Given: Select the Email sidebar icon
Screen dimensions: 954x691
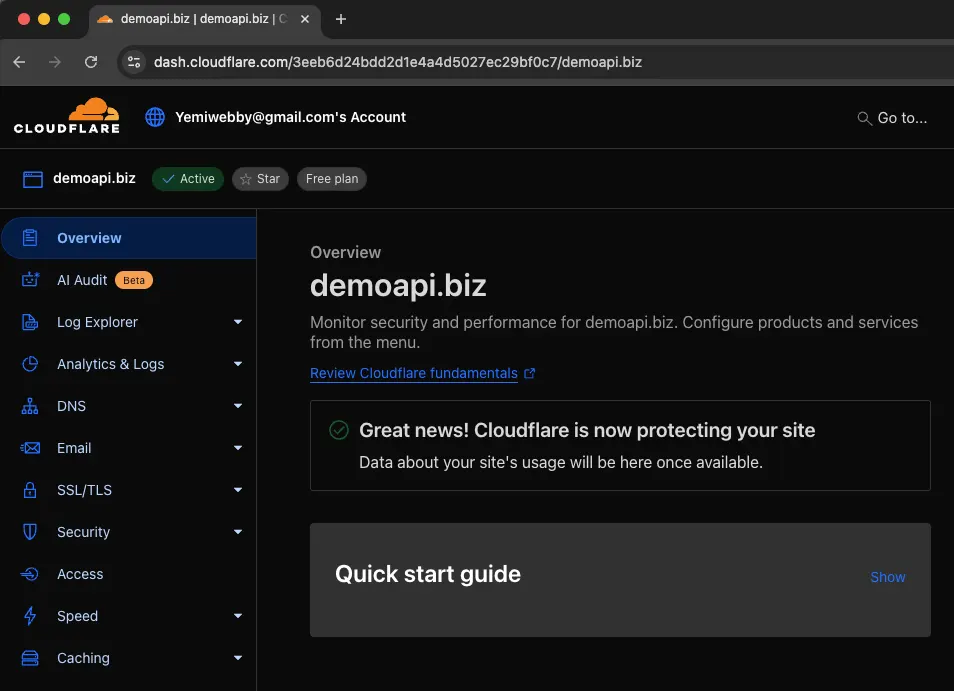Looking at the screenshot, I should [x=30, y=448].
